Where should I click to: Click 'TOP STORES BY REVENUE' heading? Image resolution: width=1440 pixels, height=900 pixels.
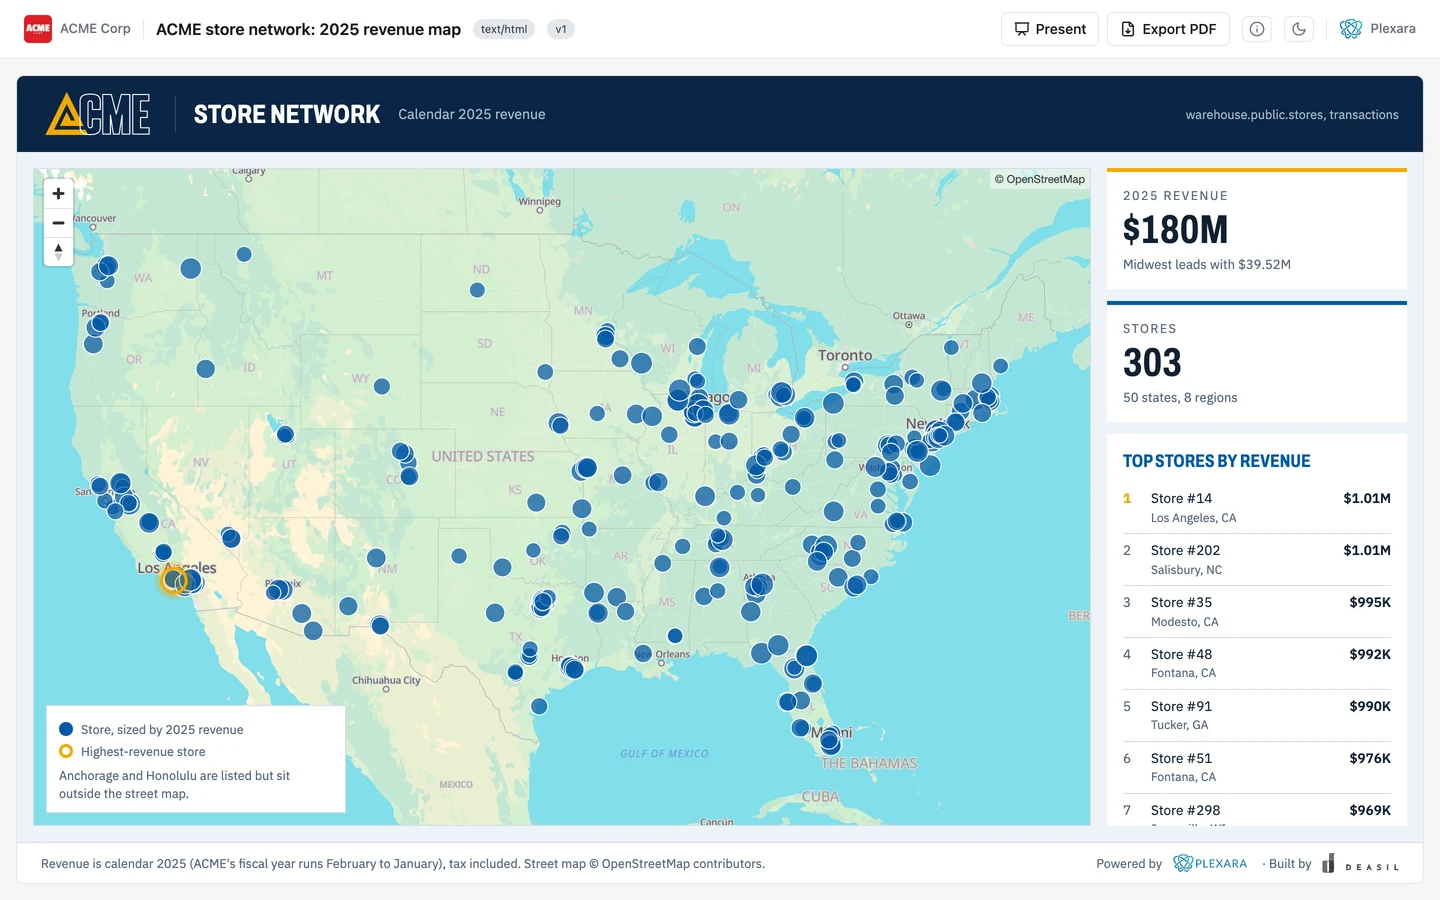click(1216, 461)
